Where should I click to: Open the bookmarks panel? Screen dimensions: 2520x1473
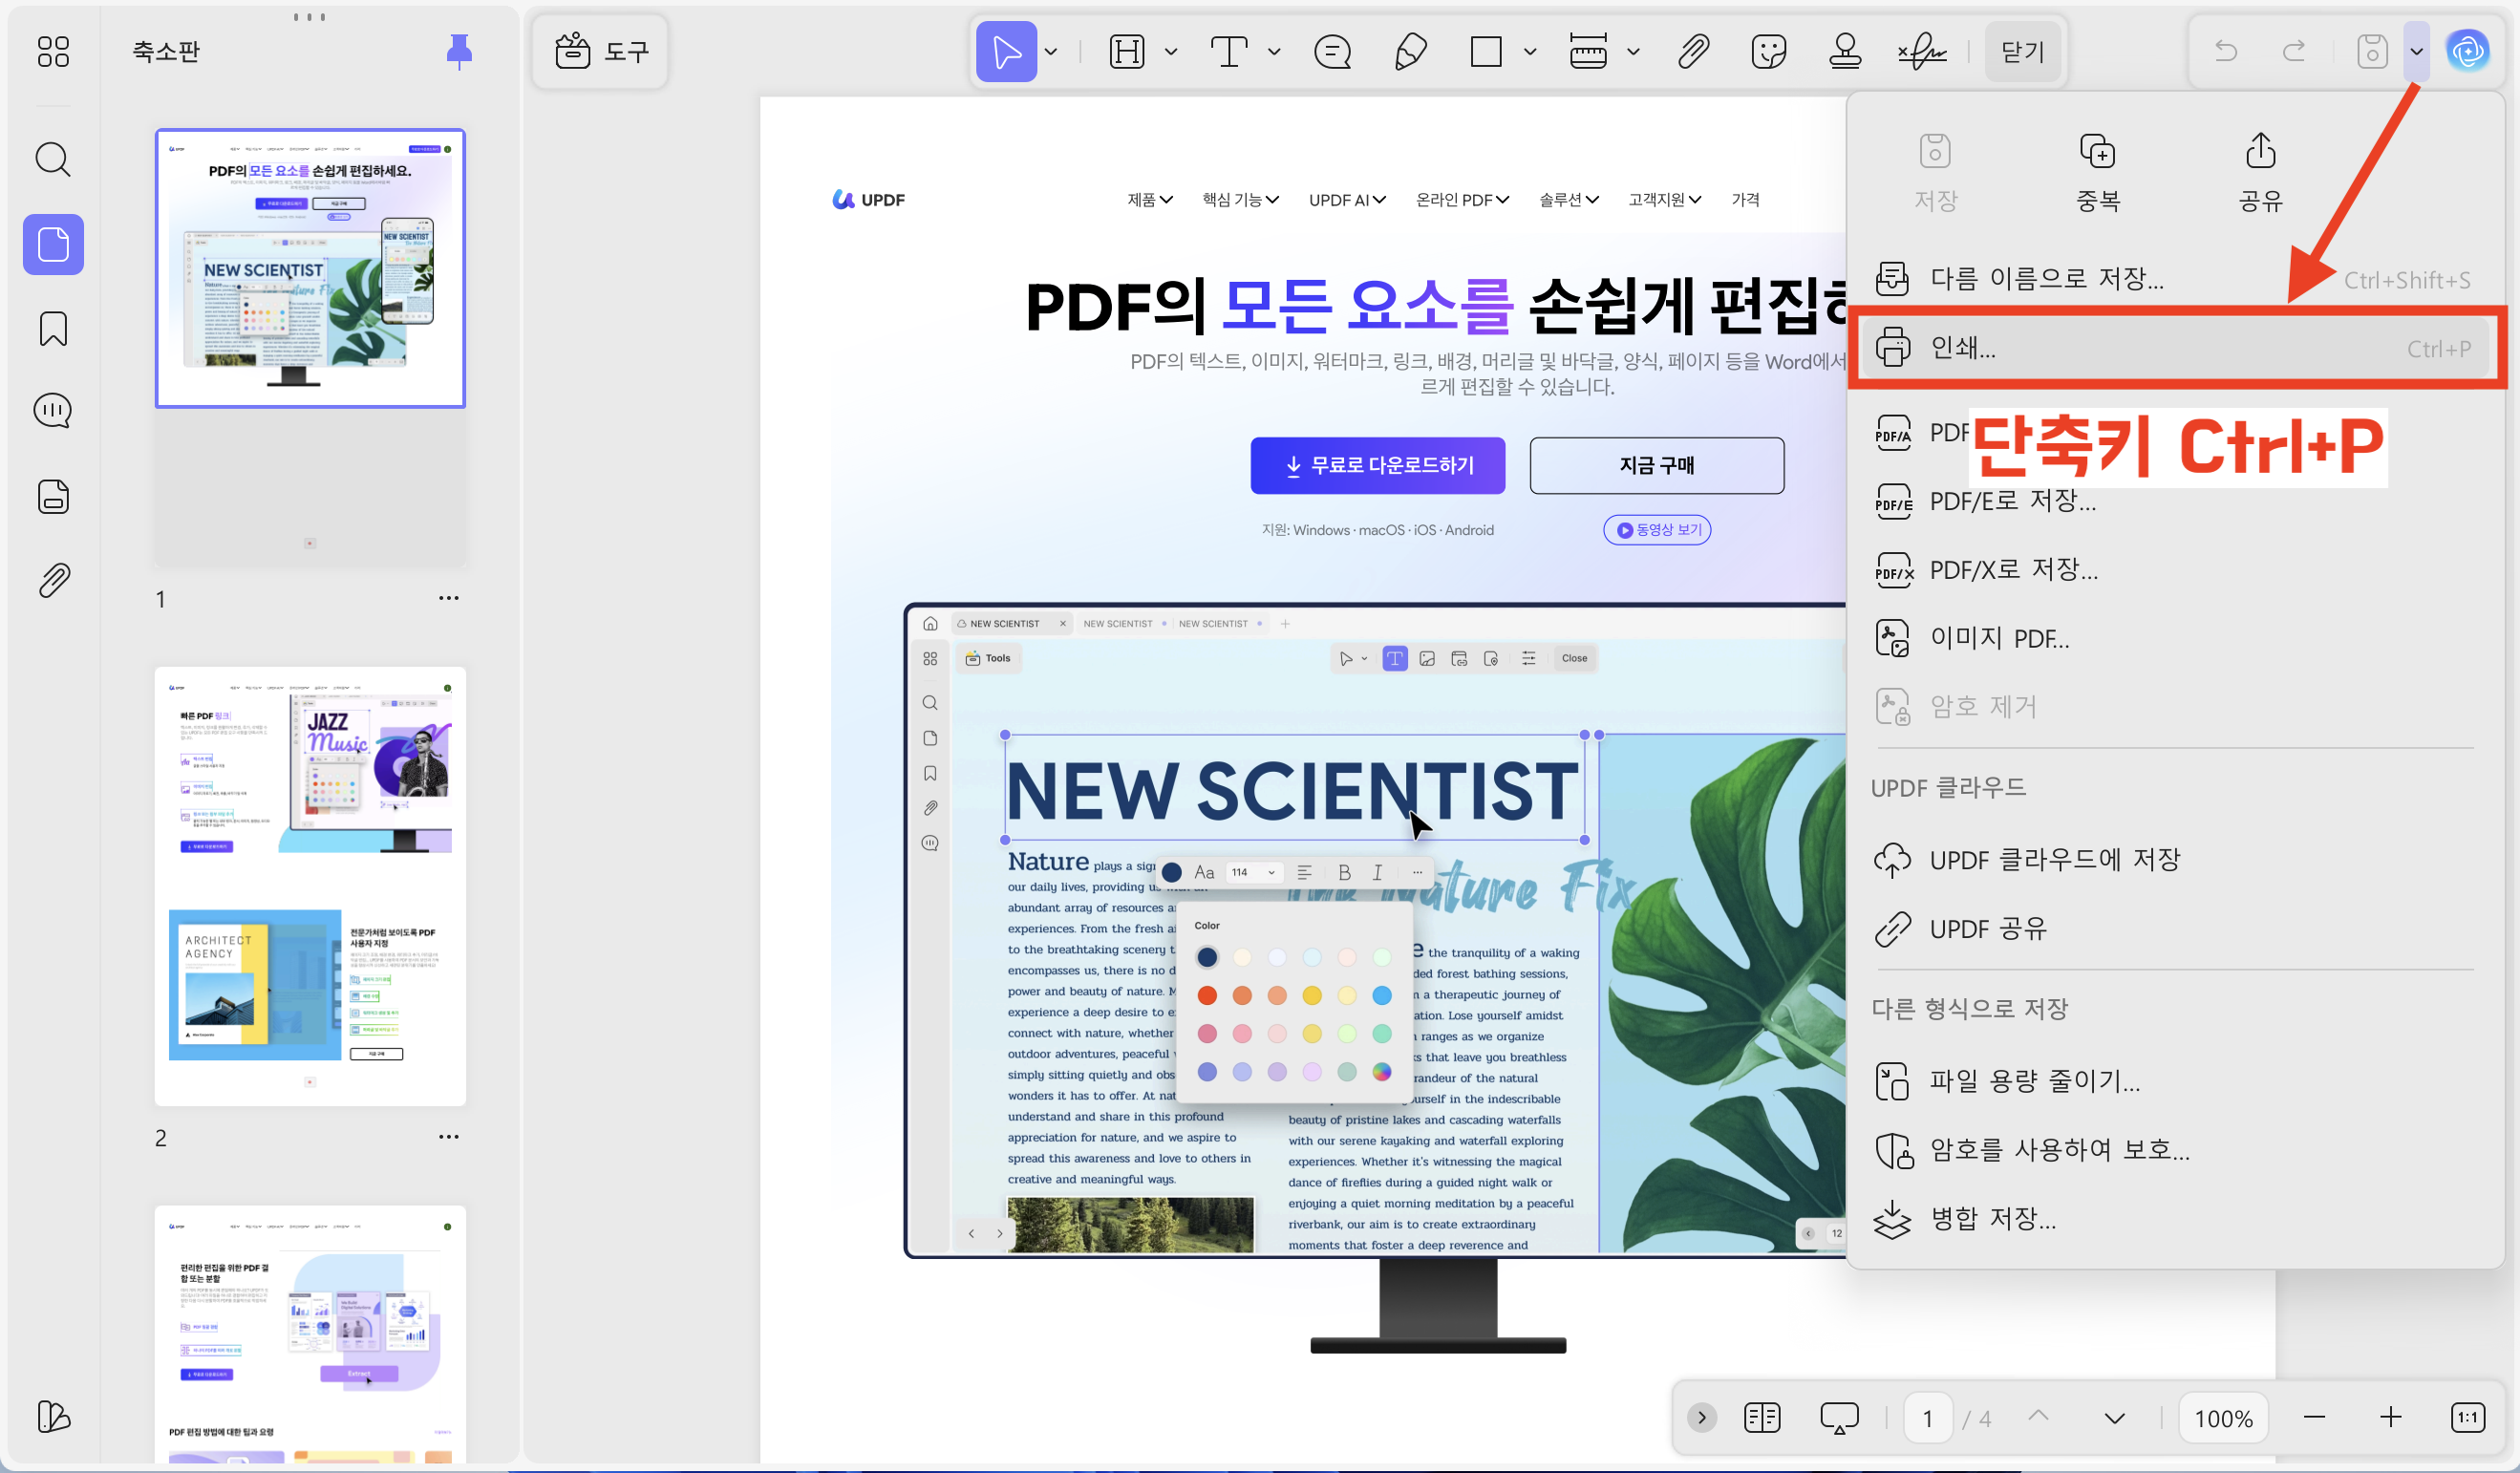pyautogui.click(x=53, y=328)
